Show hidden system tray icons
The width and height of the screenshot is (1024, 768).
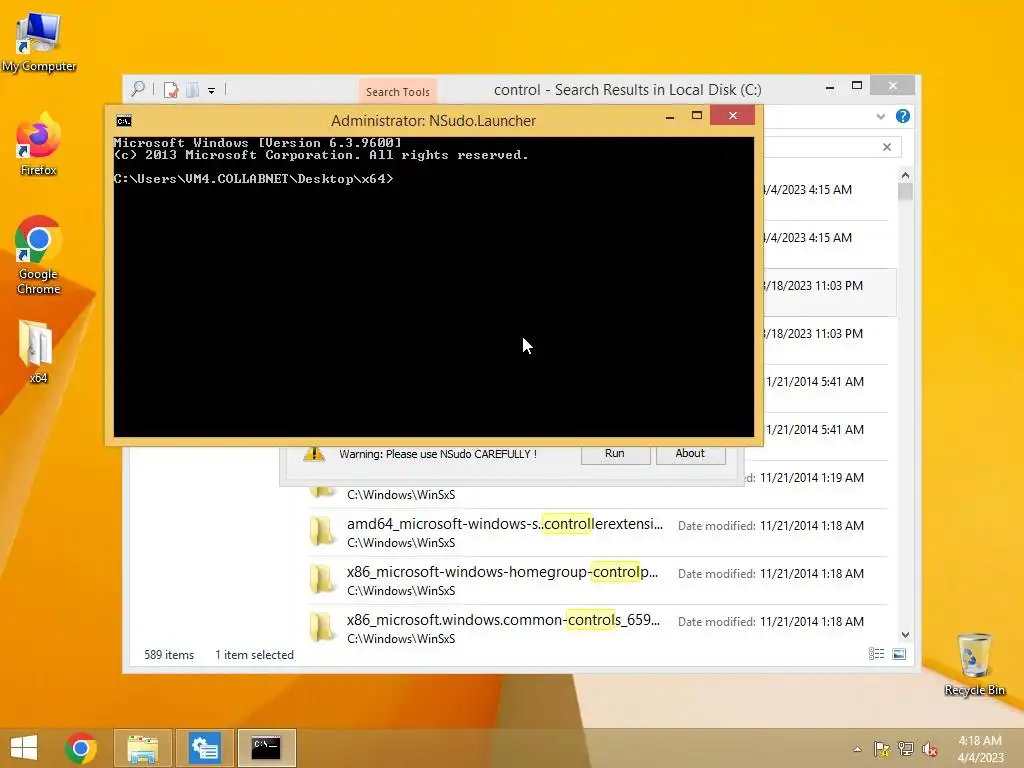pyautogui.click(x=857, y=749)
